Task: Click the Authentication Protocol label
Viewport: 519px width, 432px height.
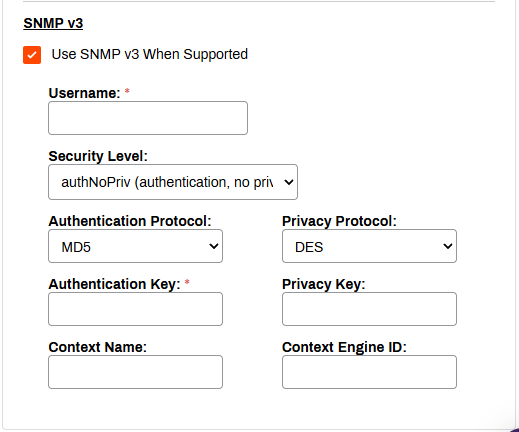Action: (130, 221)
